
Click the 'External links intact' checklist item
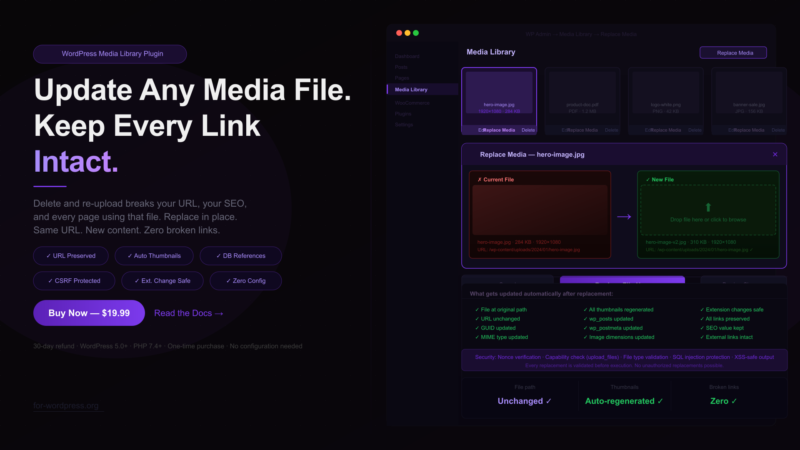[x=726, y=337]
